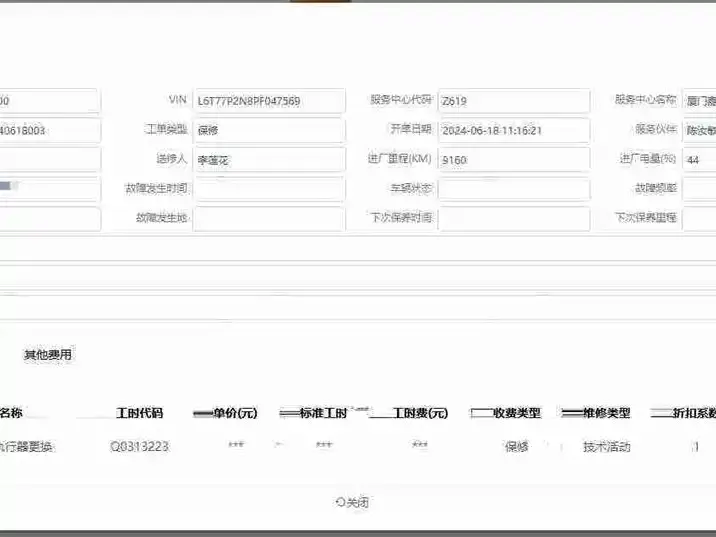Click the 进厂里程(KM) field showing 9160
Screen dimensions: 716x537
[514, 160]
